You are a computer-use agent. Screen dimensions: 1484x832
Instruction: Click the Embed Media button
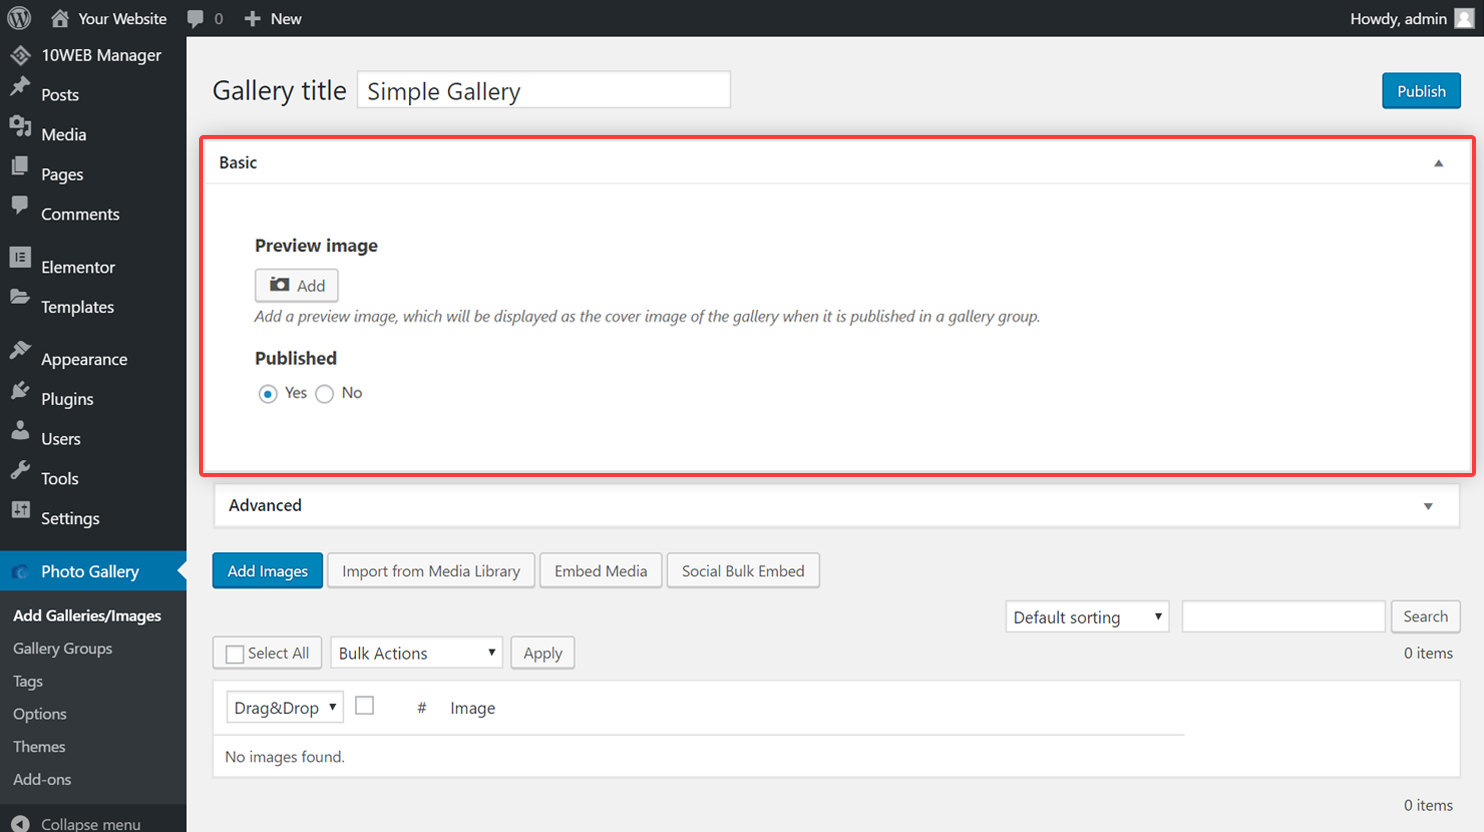(601, 571)
